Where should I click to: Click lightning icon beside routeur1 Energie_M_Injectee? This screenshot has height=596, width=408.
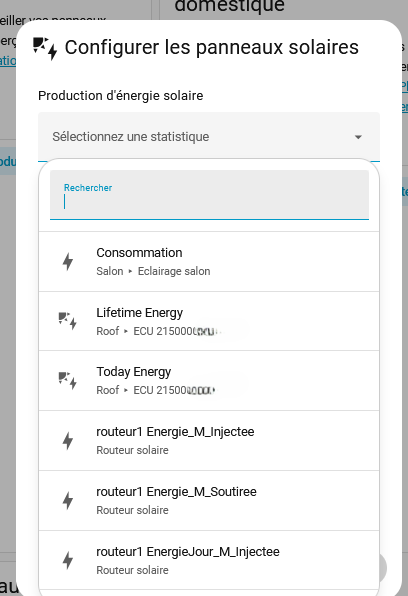click(68, 441)
